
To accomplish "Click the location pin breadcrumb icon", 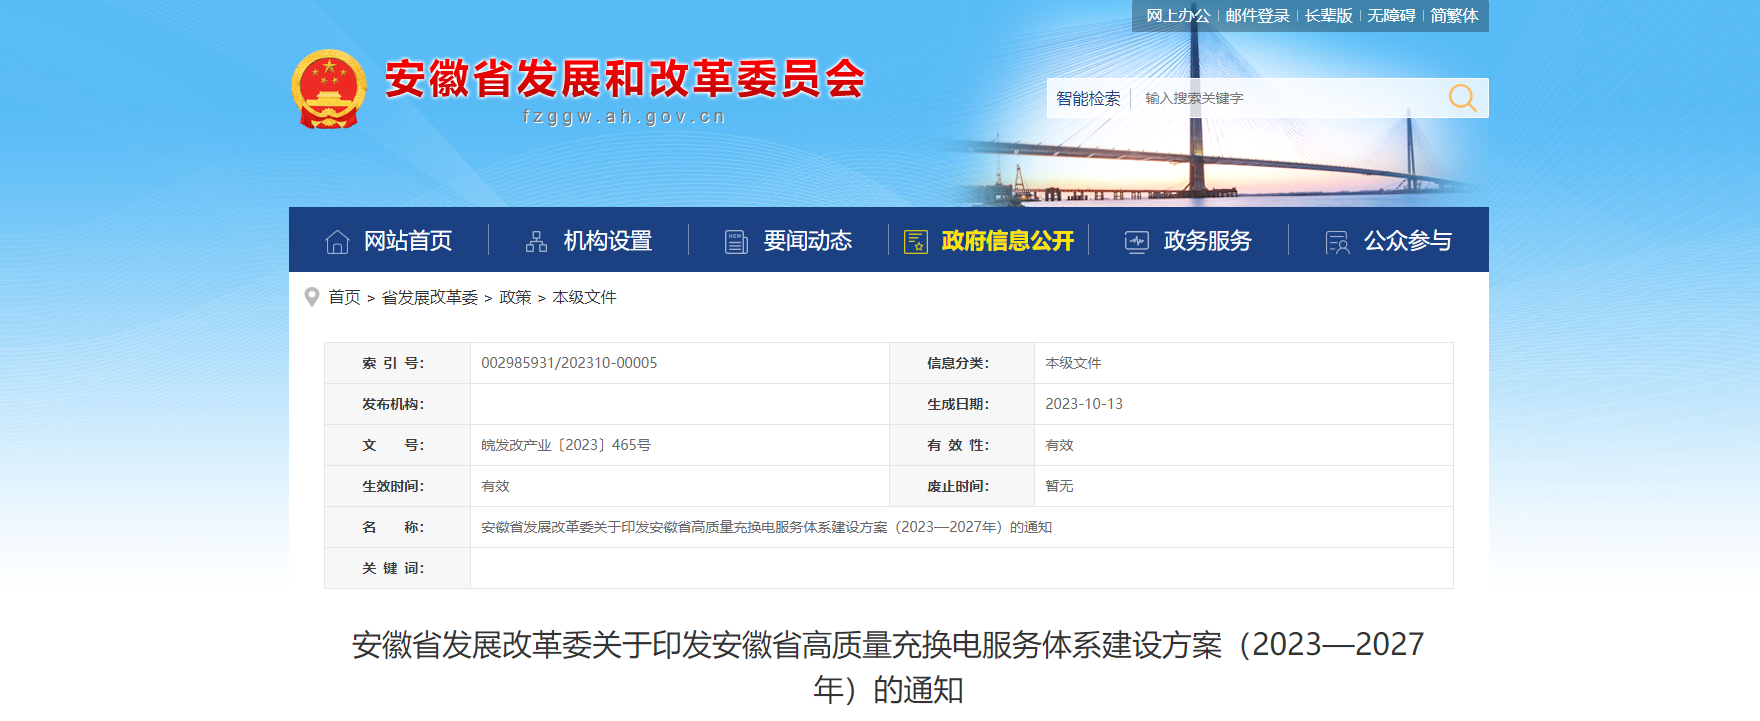I will click(312, 297).
